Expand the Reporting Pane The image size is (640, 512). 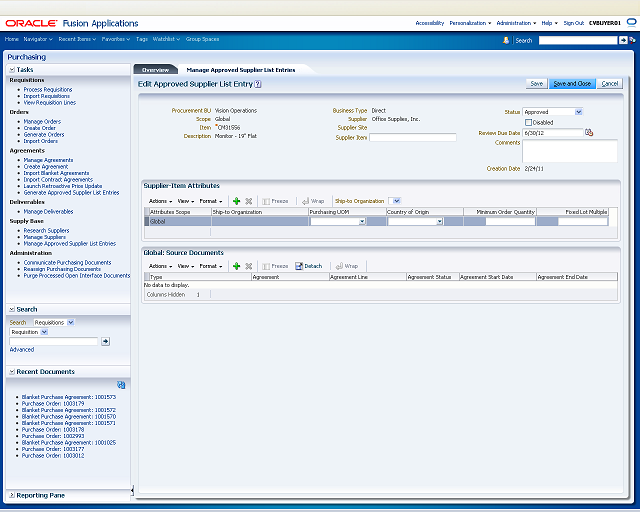(12, 495)
